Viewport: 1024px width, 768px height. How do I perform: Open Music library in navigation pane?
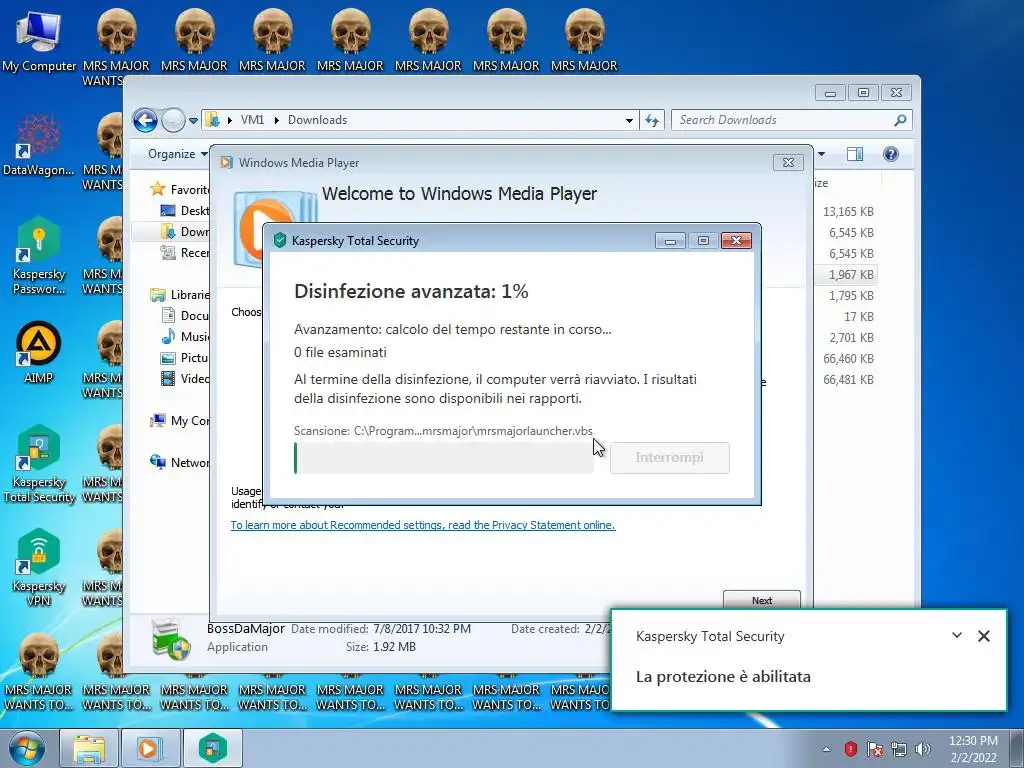click(185, 336)
